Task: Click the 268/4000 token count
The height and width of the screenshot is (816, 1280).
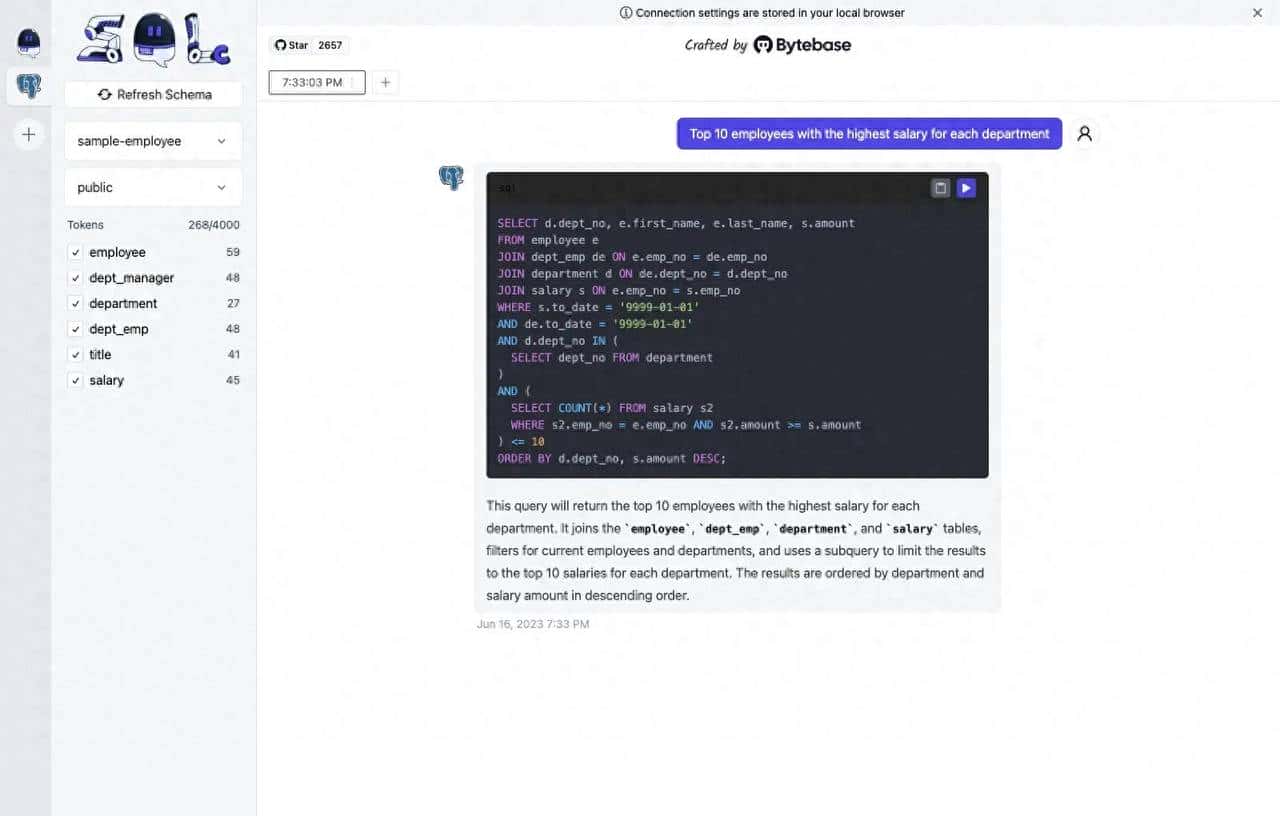Action: pos(214,225)
